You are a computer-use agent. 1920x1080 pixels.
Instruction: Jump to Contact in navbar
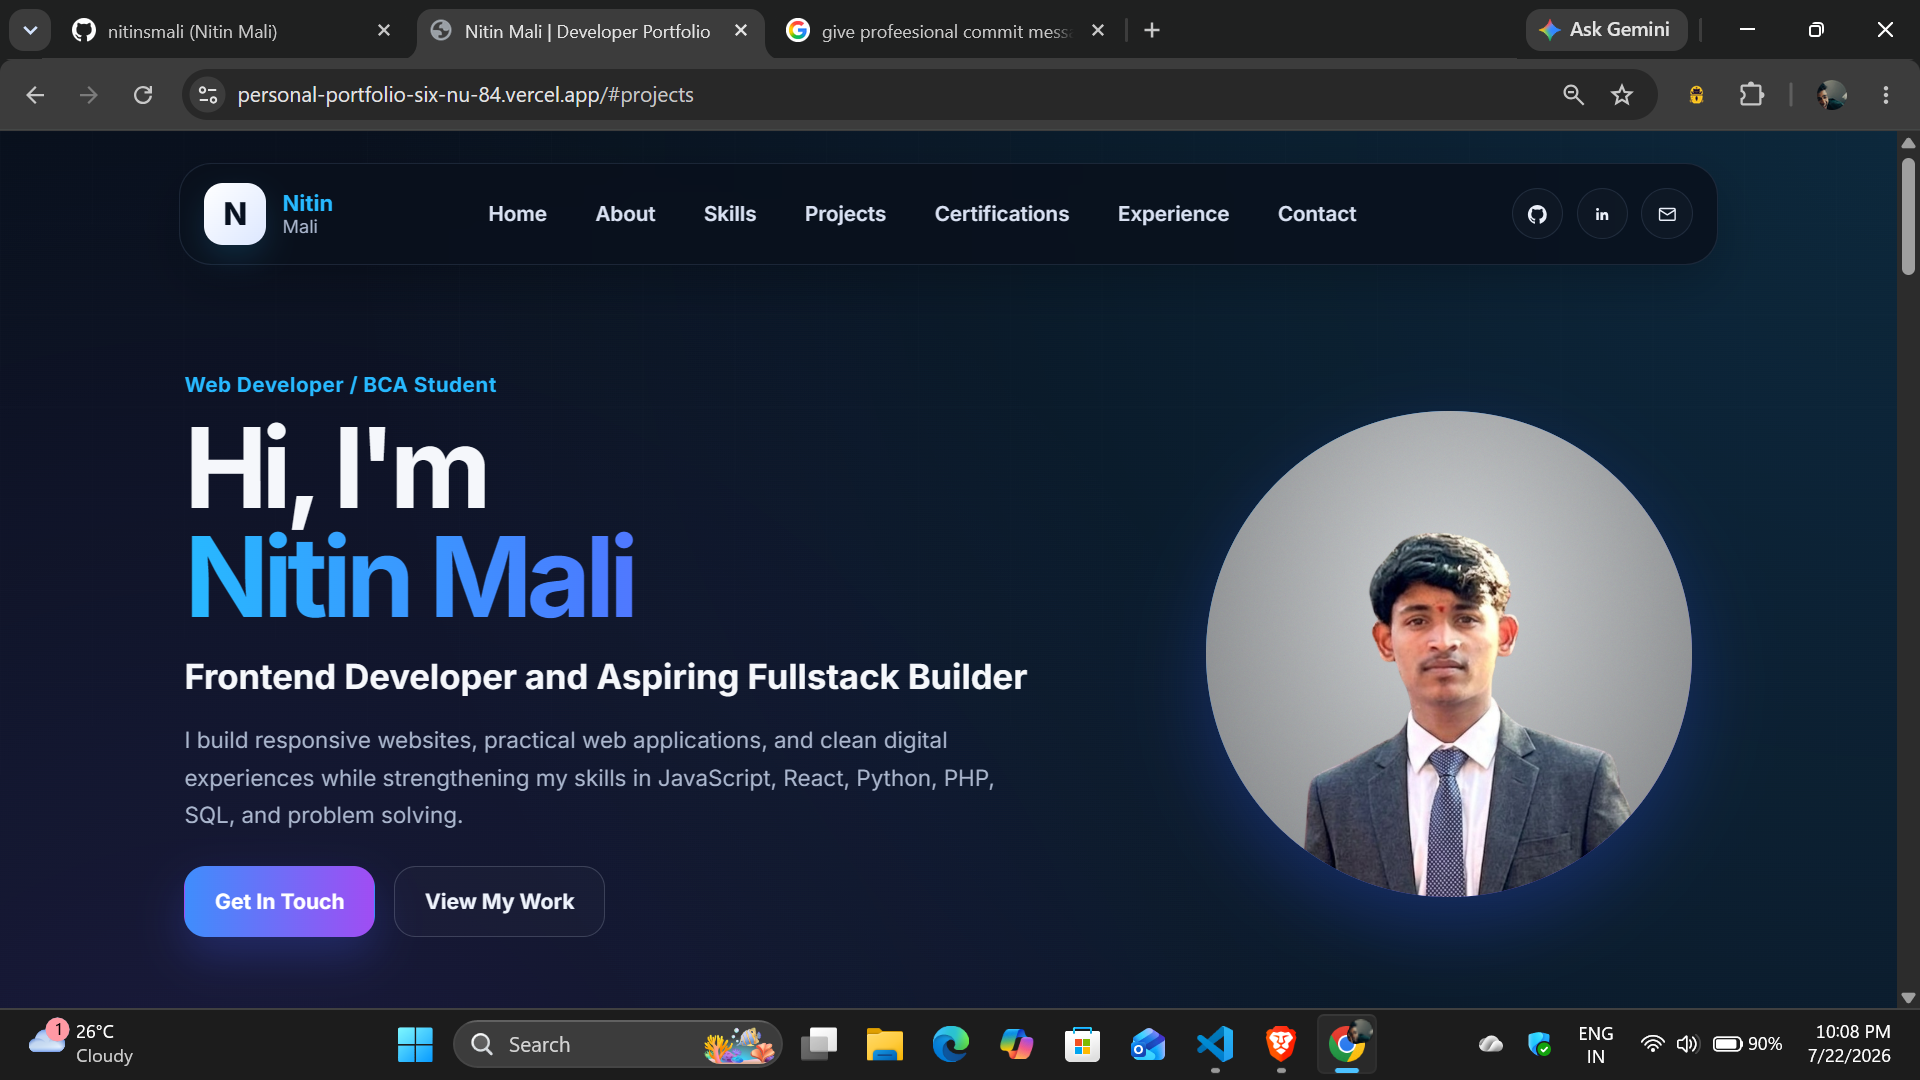click(1317, 214)
